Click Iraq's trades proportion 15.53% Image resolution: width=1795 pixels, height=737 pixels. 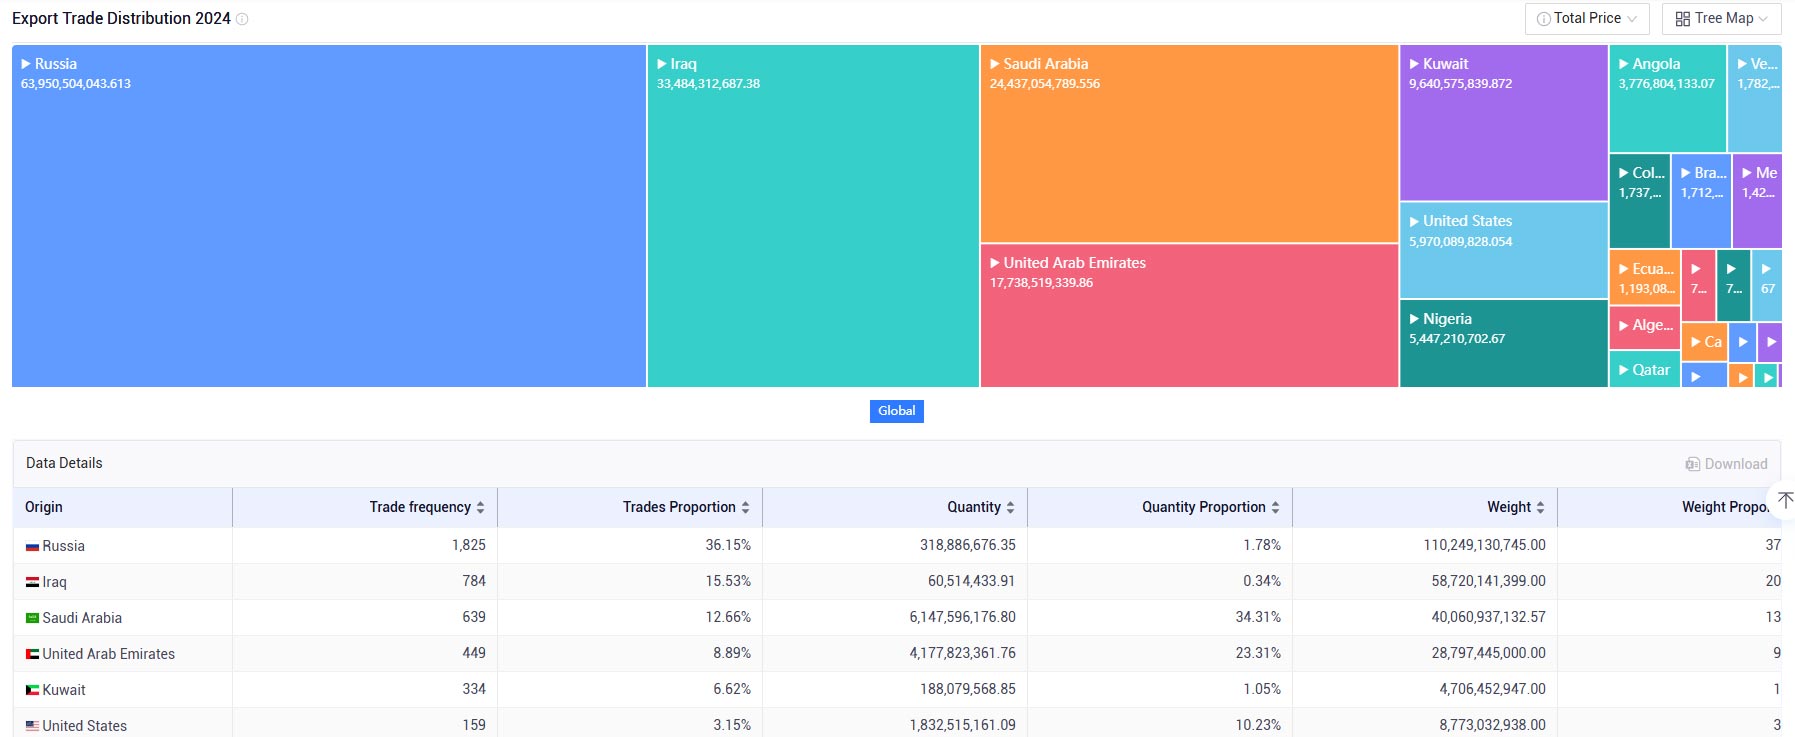click(728, 581)
